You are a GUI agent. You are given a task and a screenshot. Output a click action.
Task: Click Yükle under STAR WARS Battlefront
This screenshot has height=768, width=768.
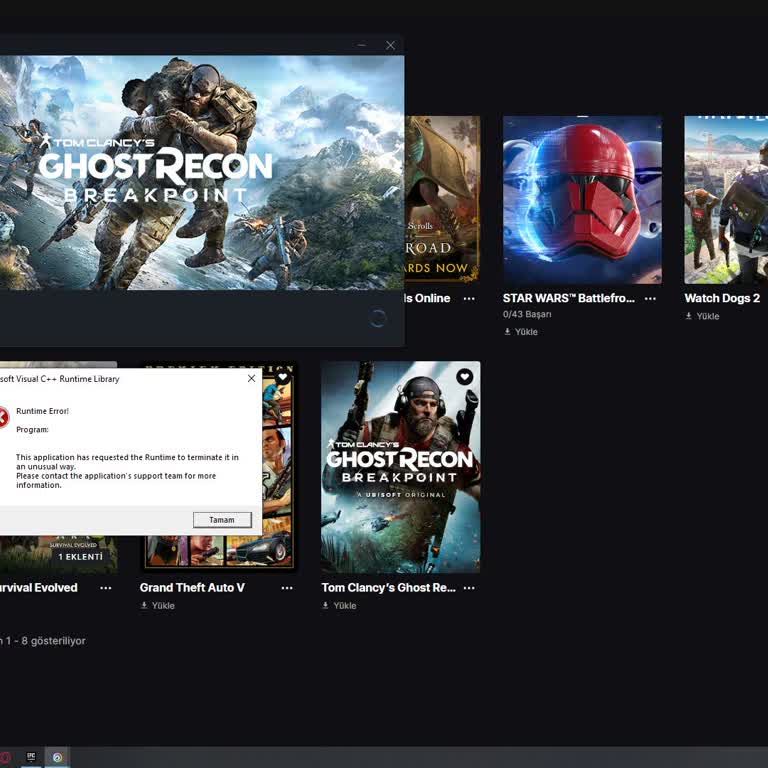[x=521, y=332]
